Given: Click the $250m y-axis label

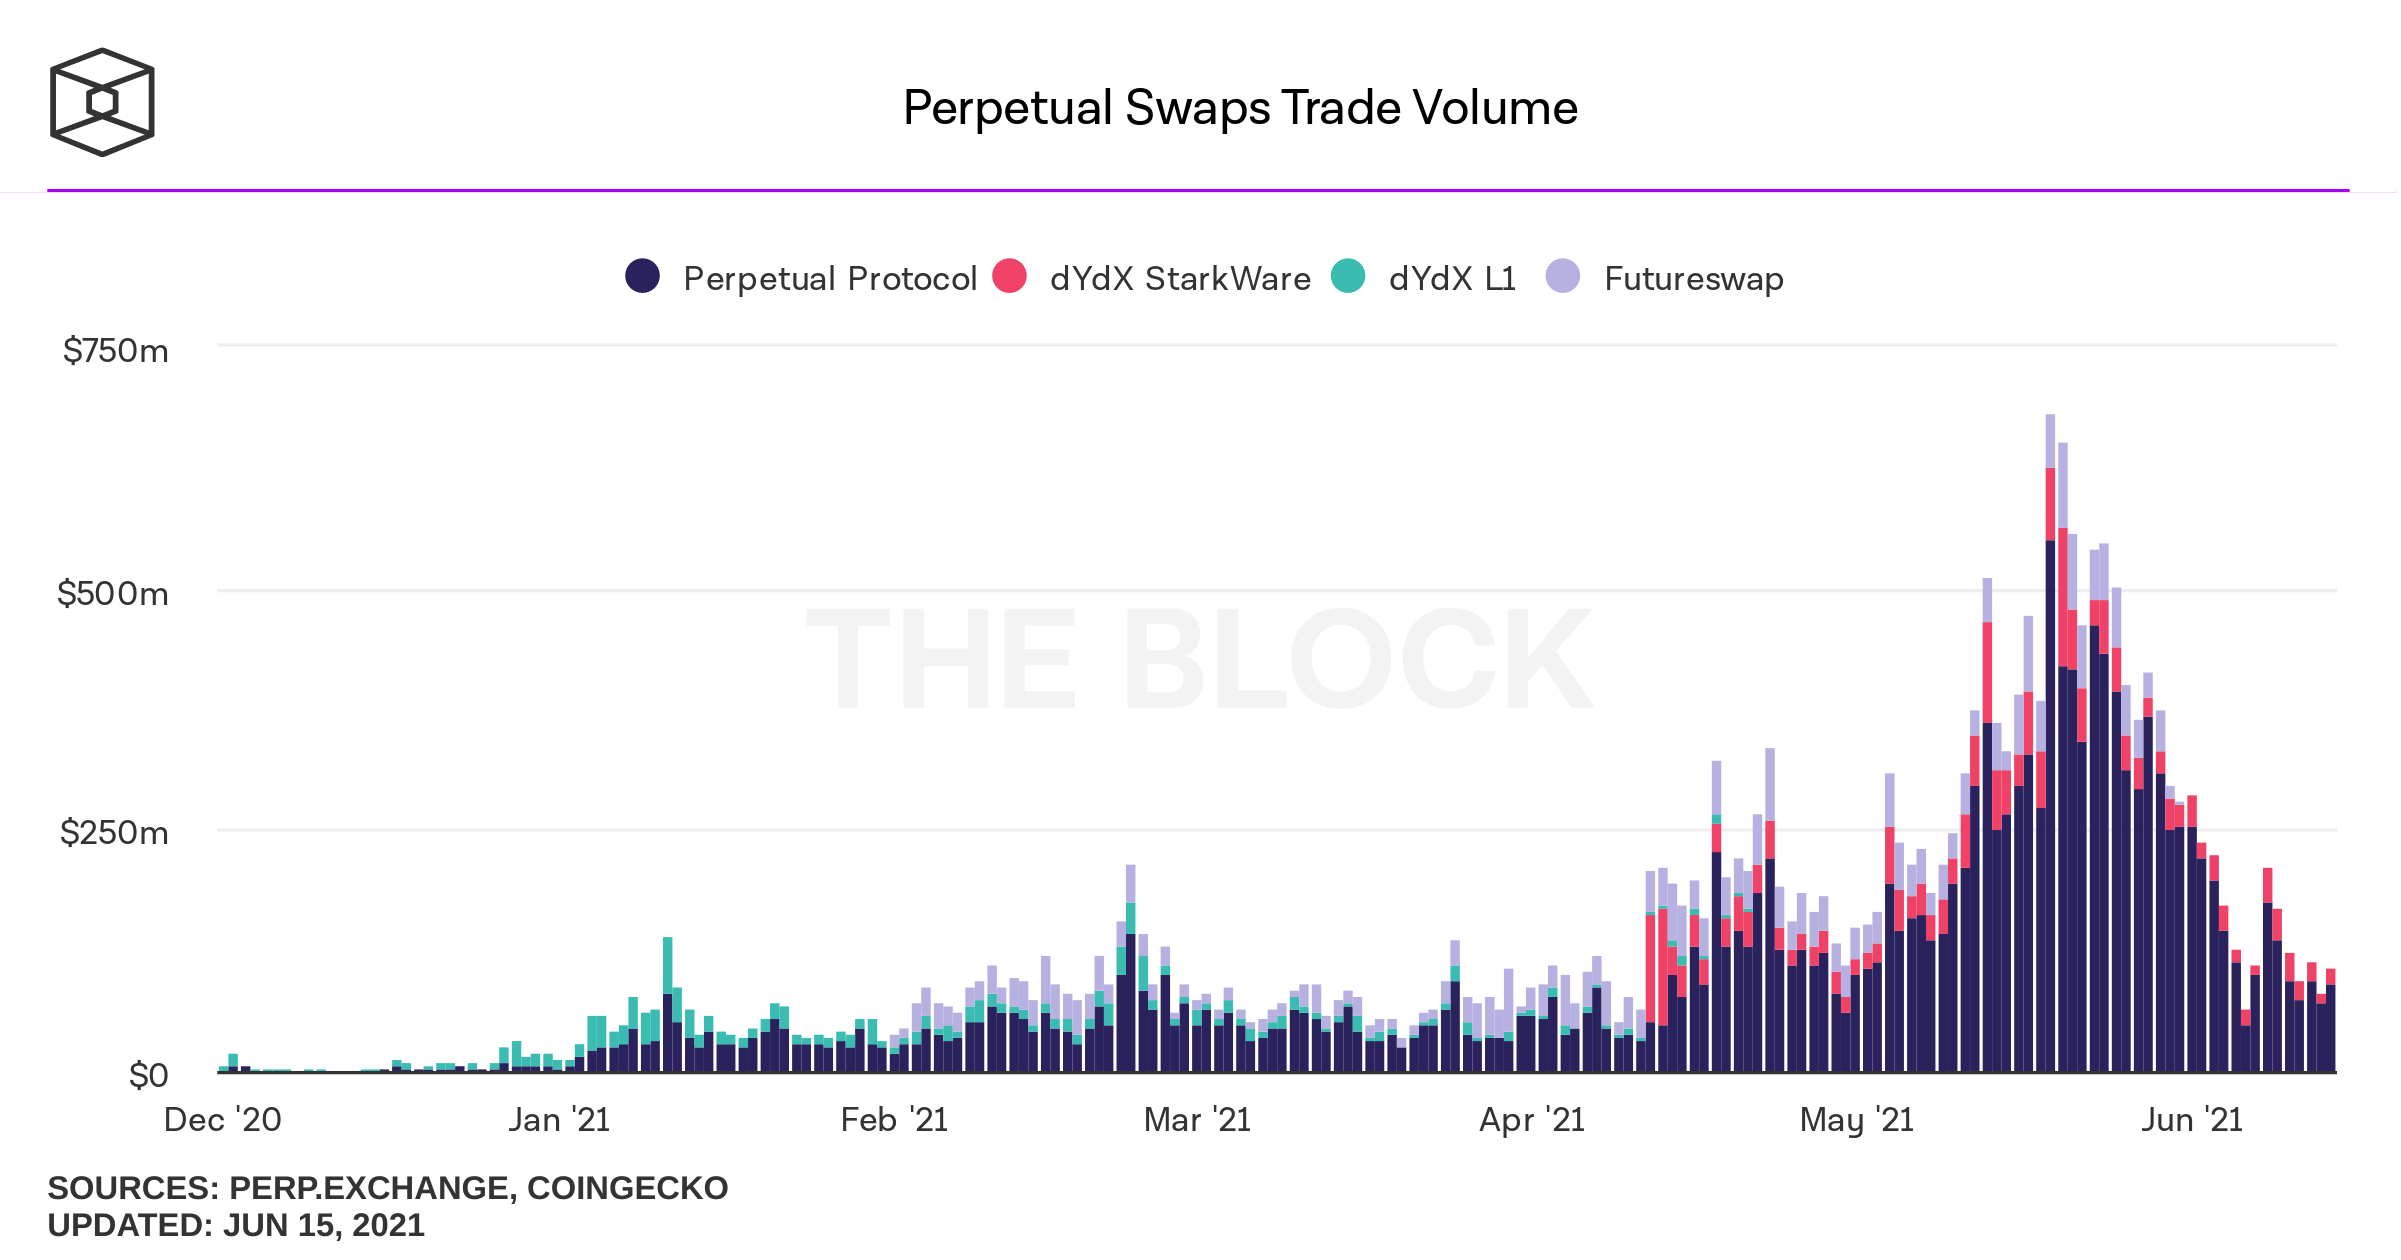Looking at the screenshot, I should (x=113, y=832).
